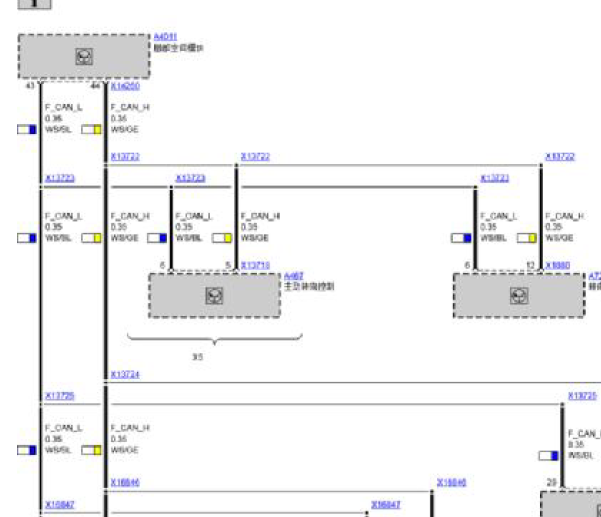Open the X18846 link on the F_CAN_H trunk wire
Screen dimensions: 601x517
click(x=125, y=483)
